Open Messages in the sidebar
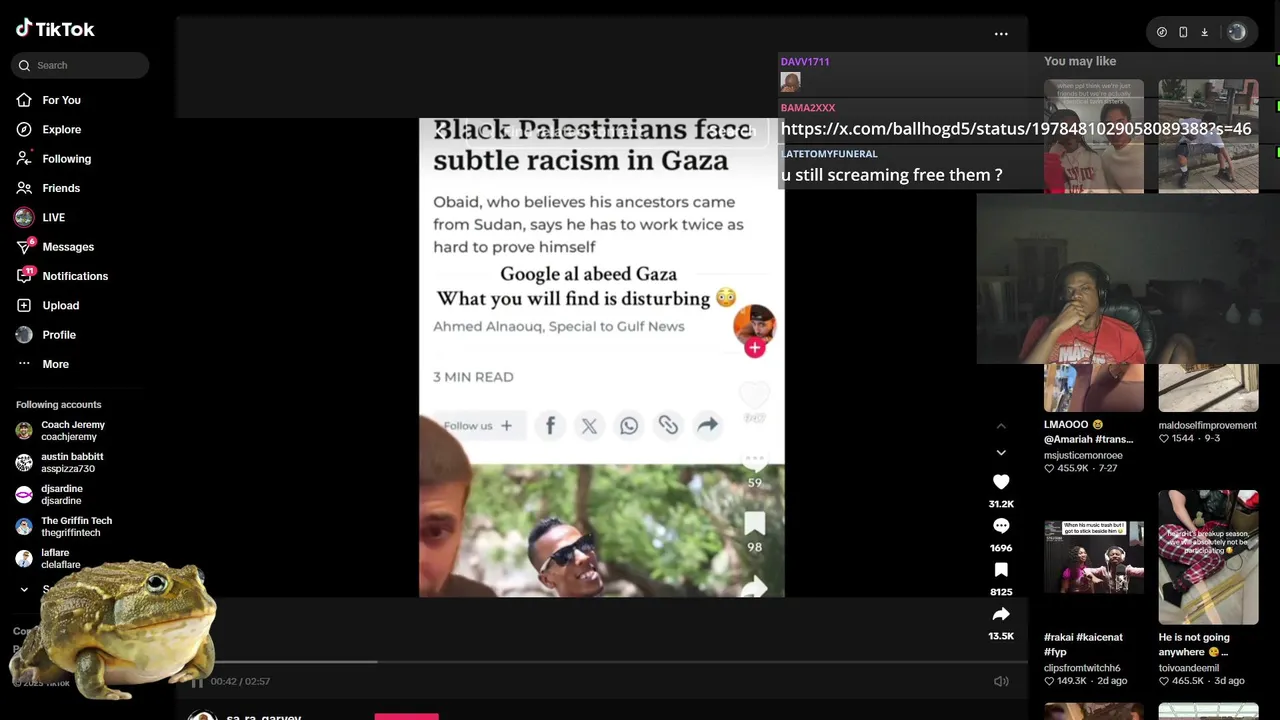The image size is (1280, 720). coord(68,247)
